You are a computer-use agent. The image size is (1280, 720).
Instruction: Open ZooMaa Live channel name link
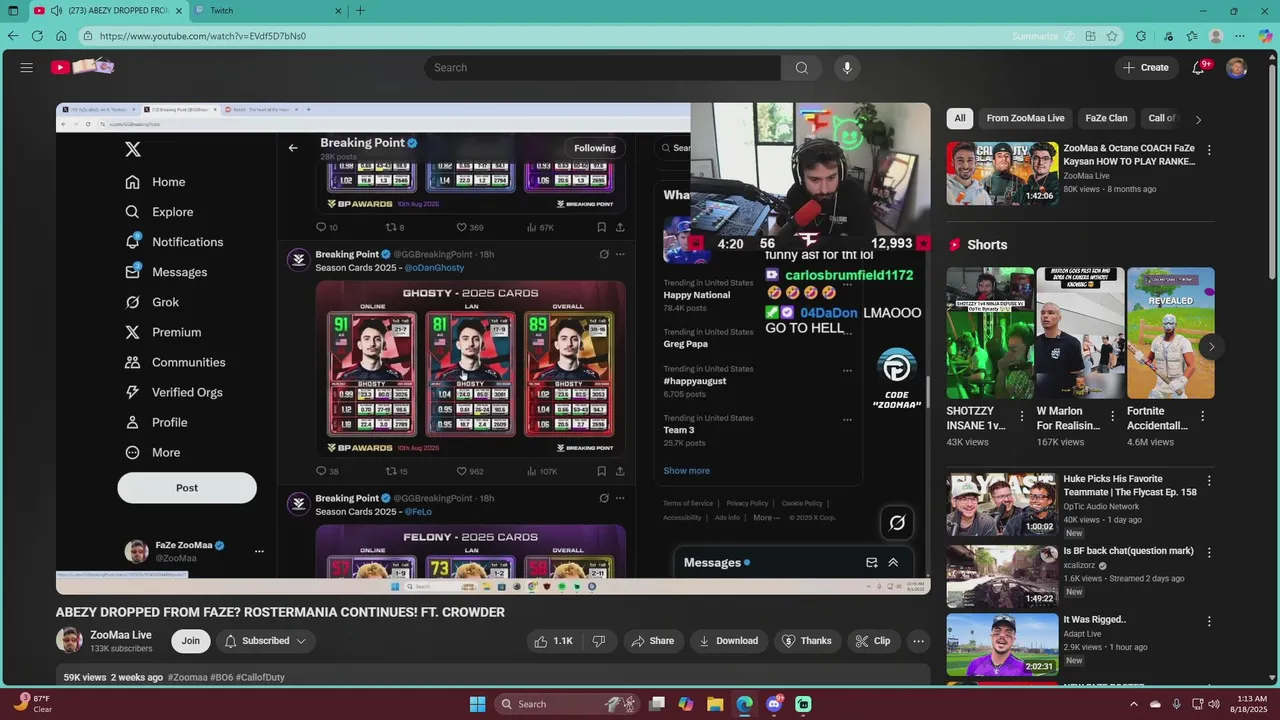point(121,634)
